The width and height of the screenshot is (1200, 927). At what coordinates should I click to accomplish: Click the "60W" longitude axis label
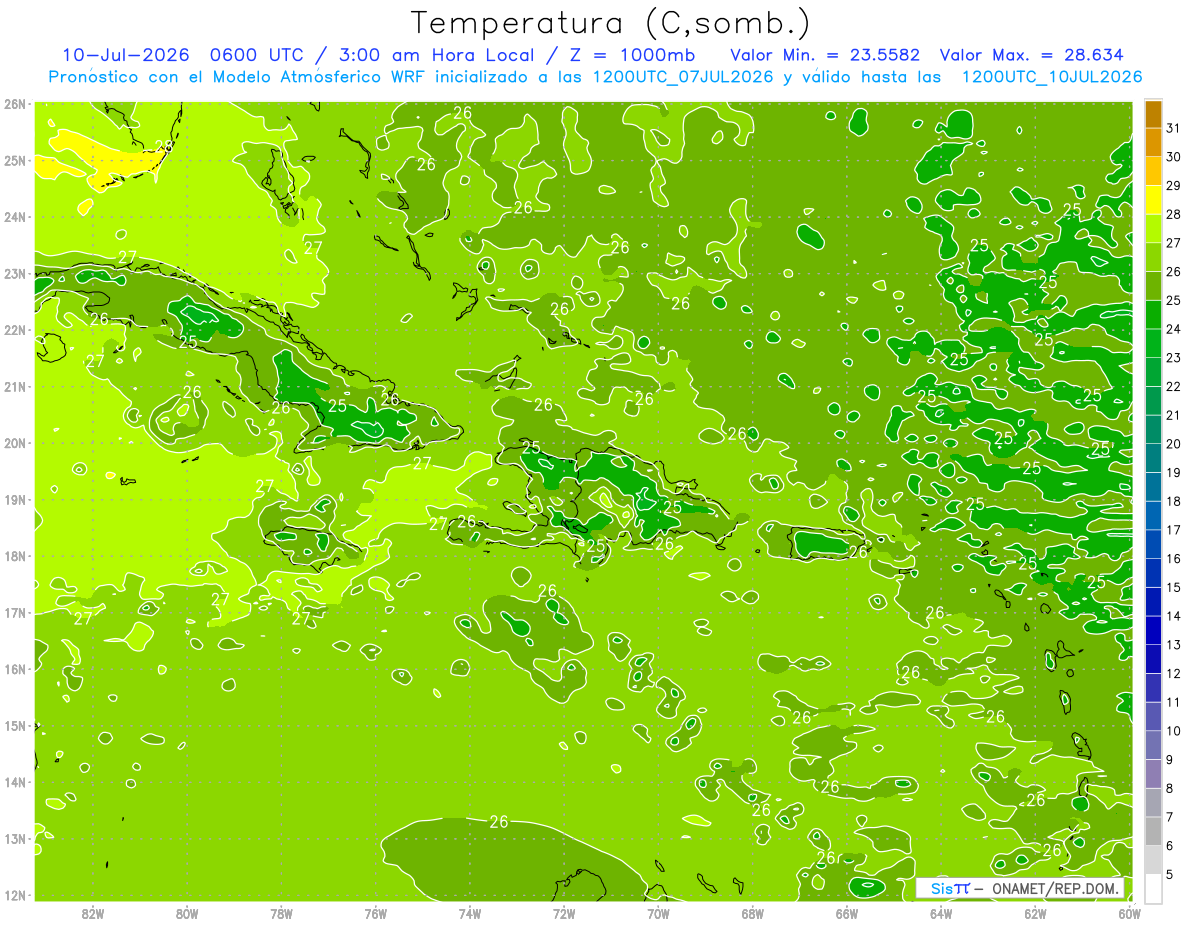pos(1130,913)
